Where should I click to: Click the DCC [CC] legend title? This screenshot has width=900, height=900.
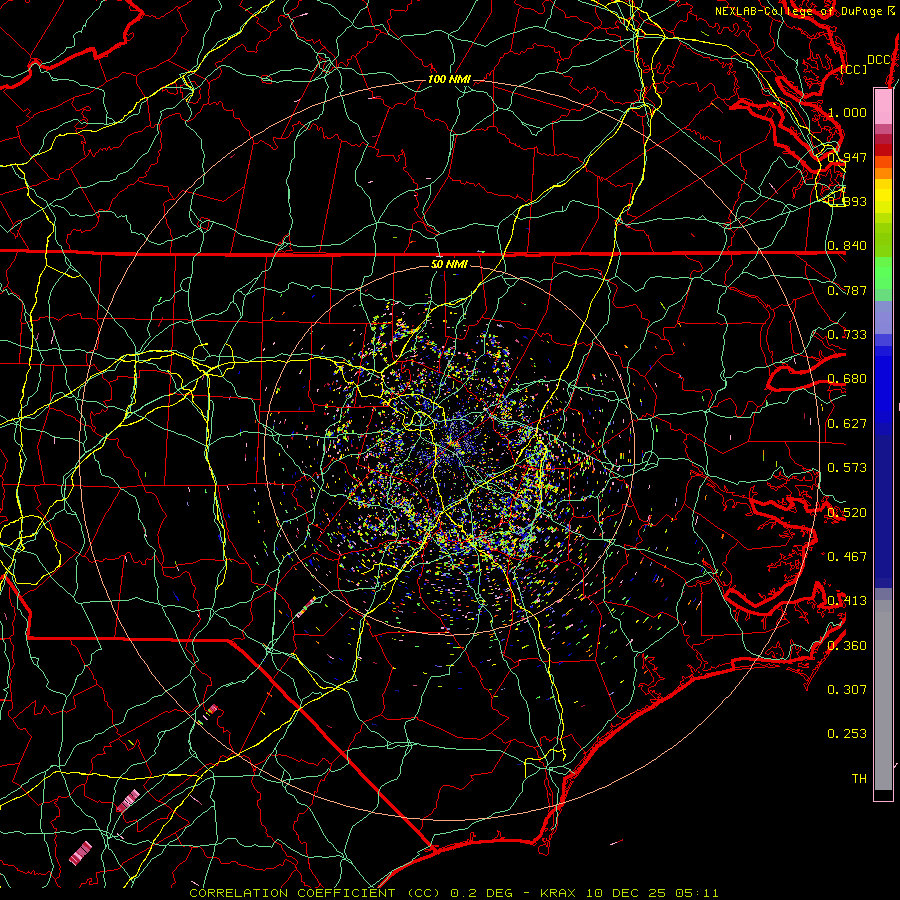tap(866, 64)
